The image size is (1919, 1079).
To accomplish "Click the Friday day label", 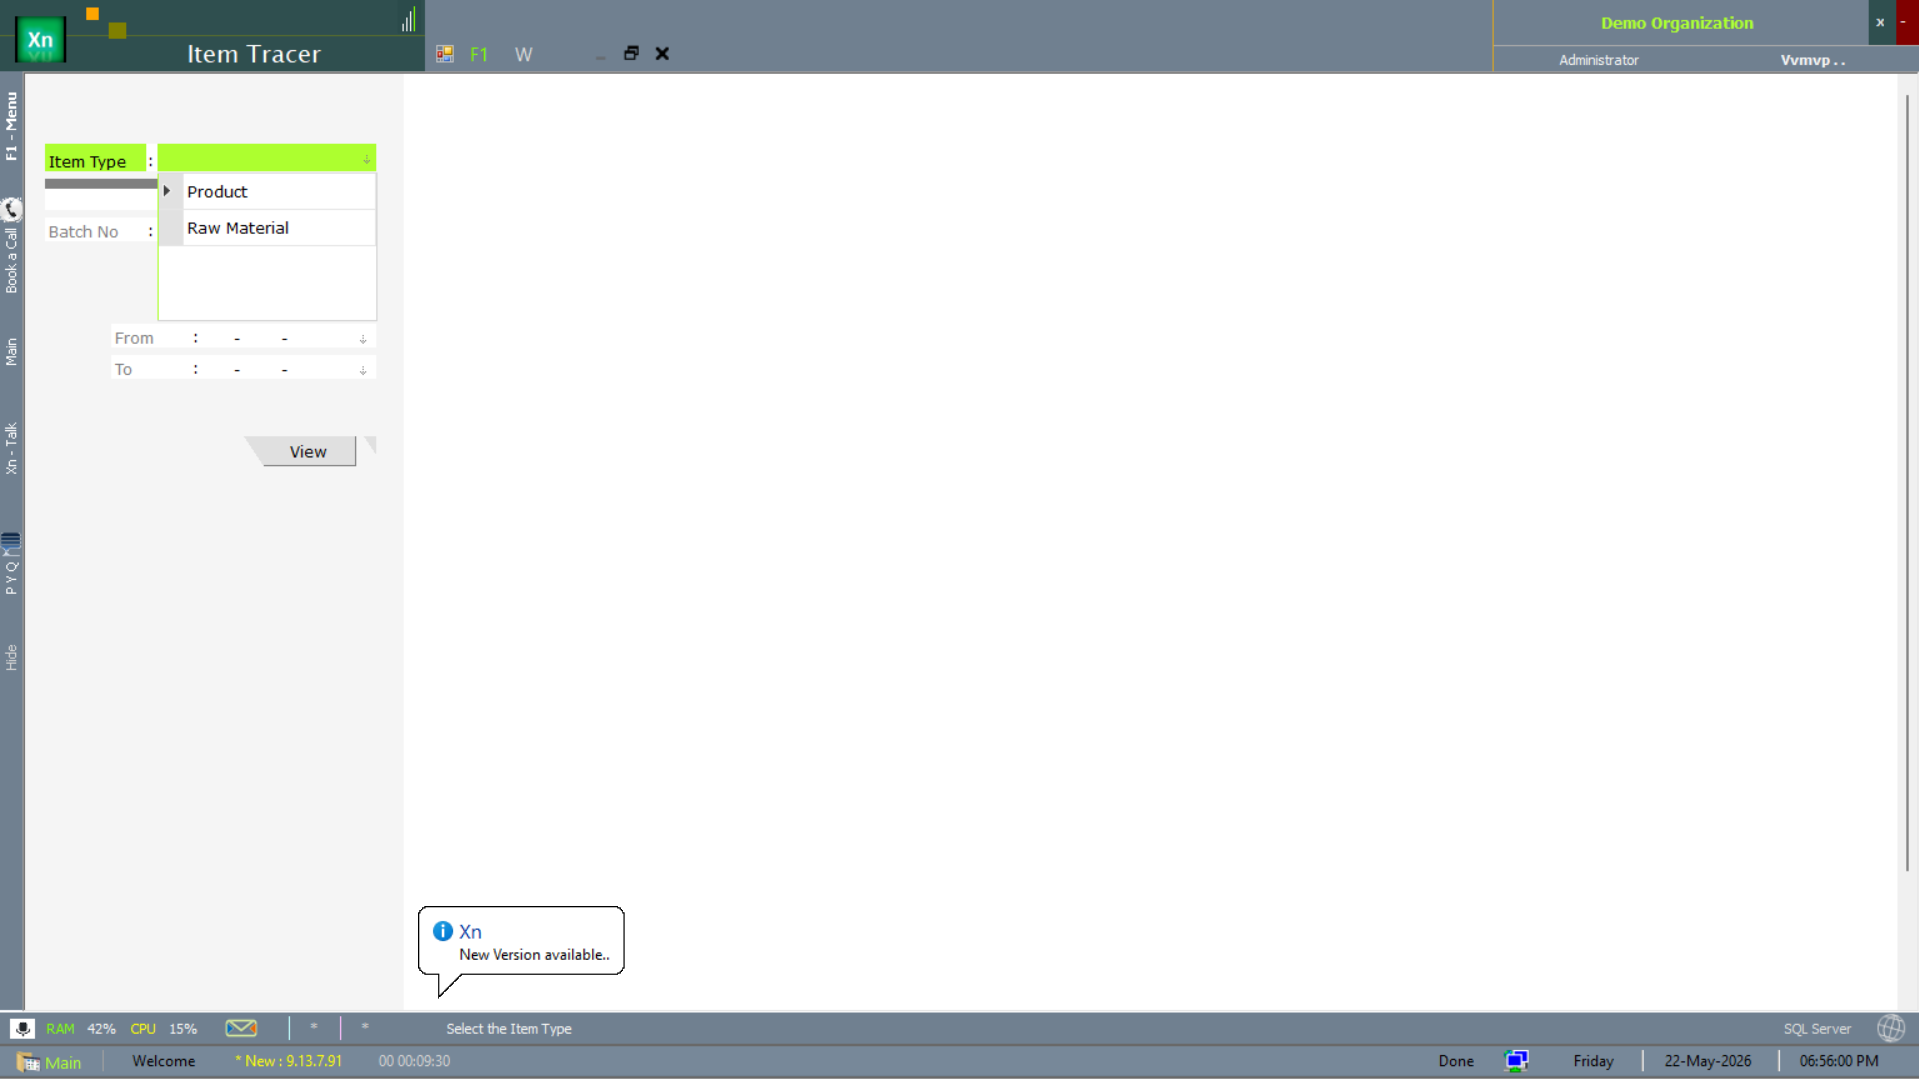I will [1593, 1061].
